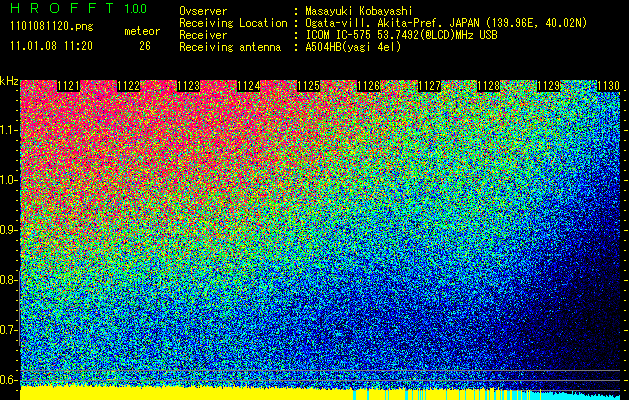Click the 0.8 frequency axis label
Image resolution: width=629 pixels, height=400 pixels.
(x=8, y=280)
